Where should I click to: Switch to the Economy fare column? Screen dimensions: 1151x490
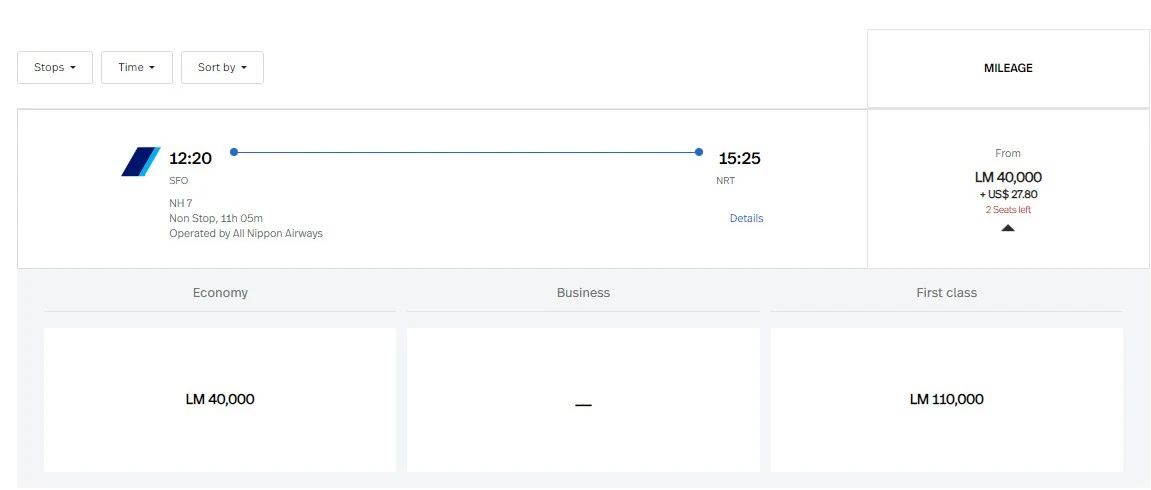click(x=220, y=293)
